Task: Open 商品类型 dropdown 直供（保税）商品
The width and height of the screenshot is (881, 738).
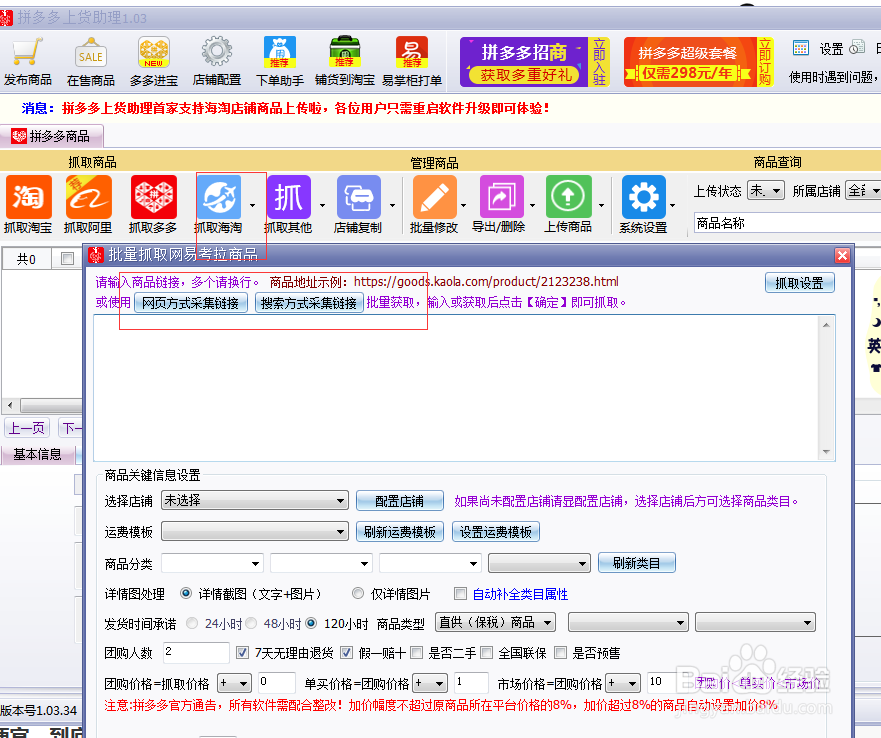Action: [x=495, y=622]
